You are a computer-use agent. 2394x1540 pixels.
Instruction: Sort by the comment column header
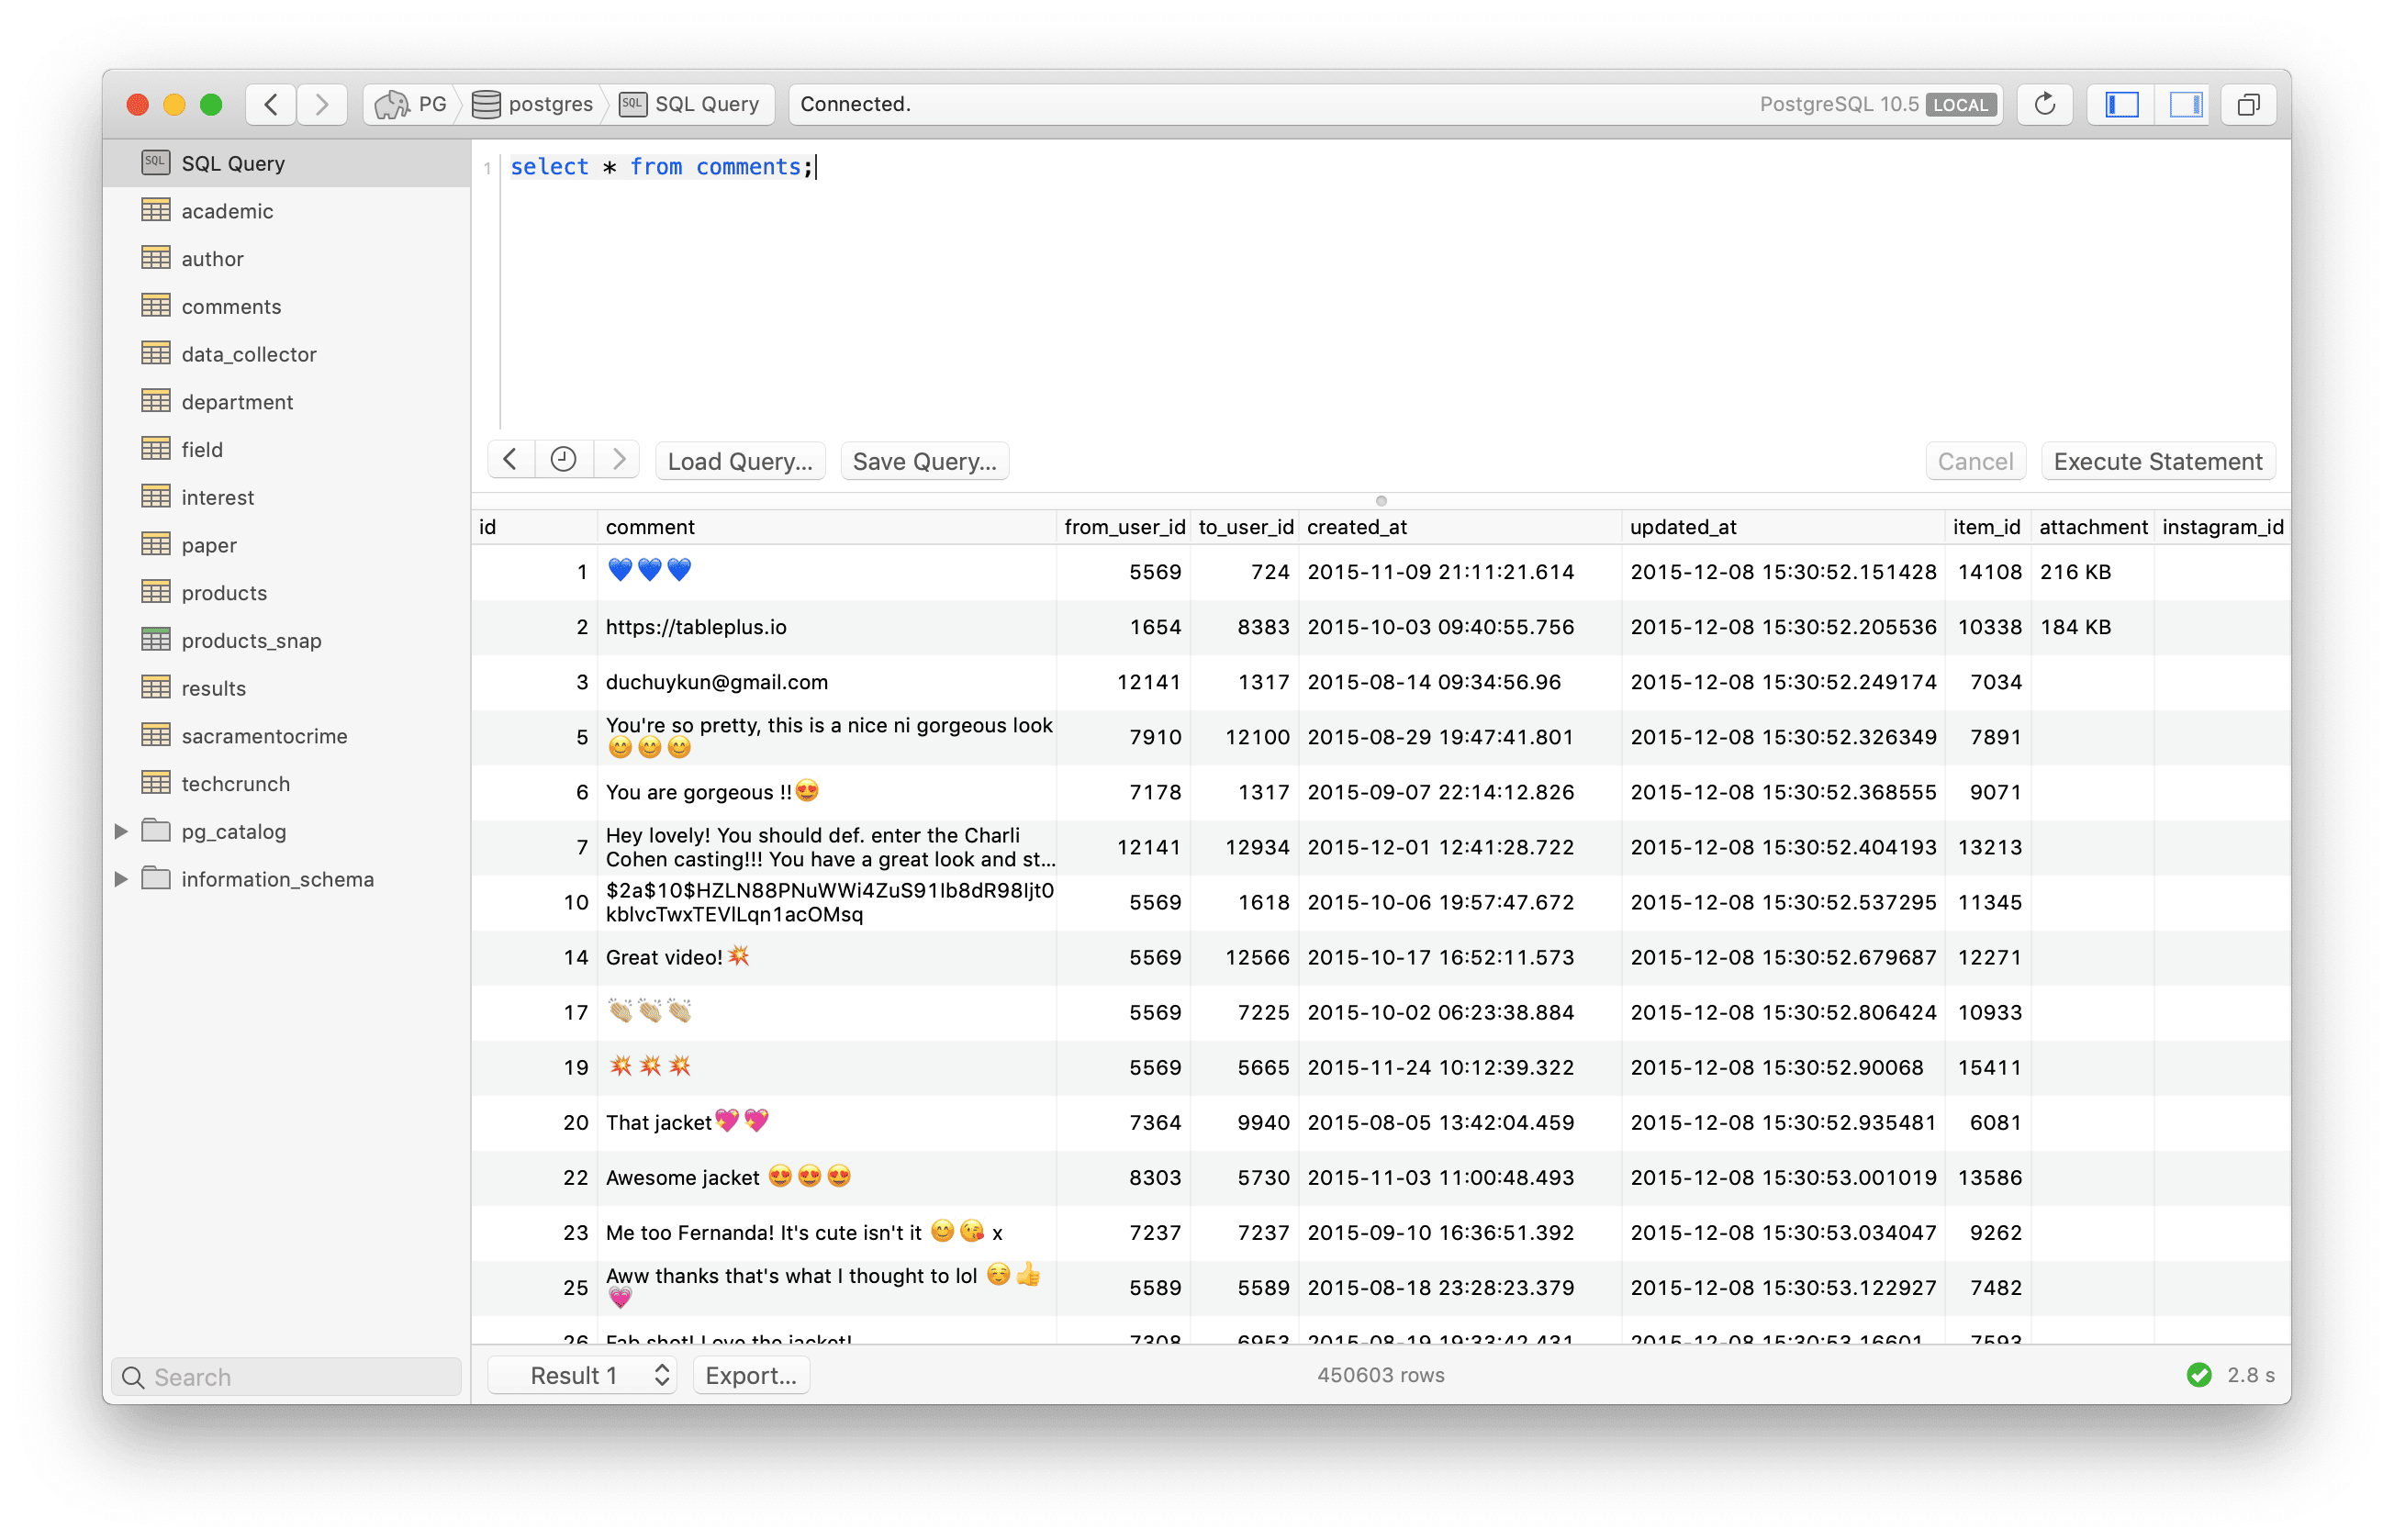(826, 527)
